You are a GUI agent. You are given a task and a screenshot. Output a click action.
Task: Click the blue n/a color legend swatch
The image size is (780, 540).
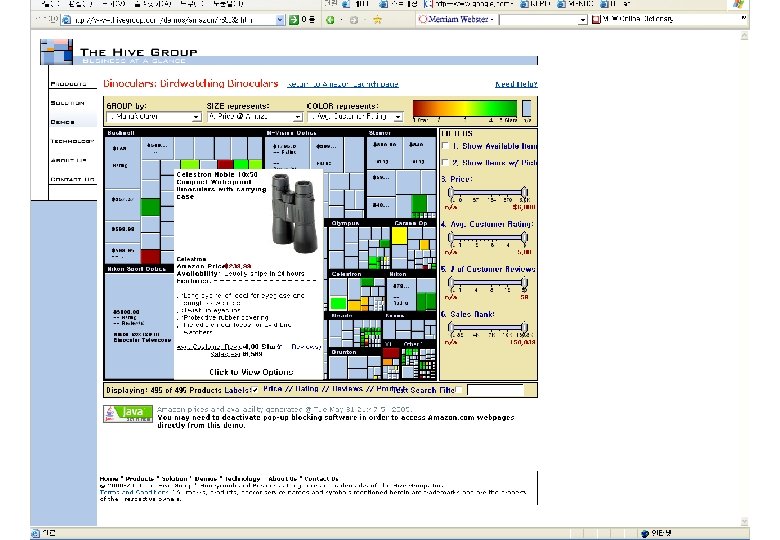click(x=526, y=108)
